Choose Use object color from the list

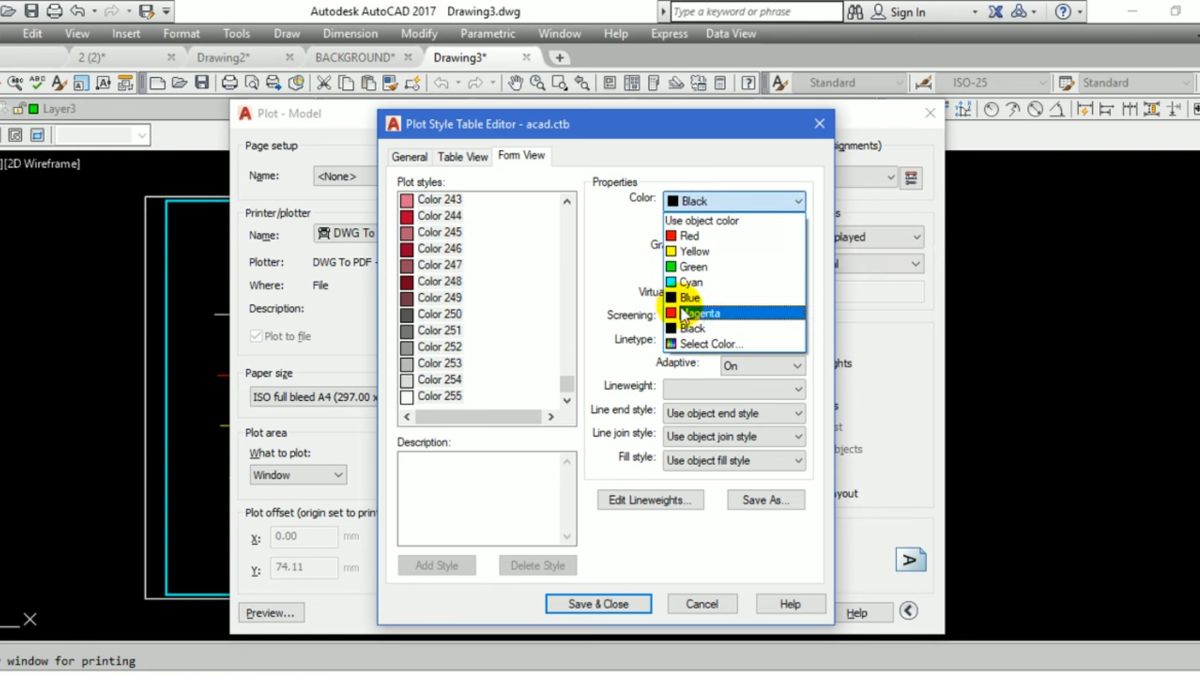pos(734,221)
